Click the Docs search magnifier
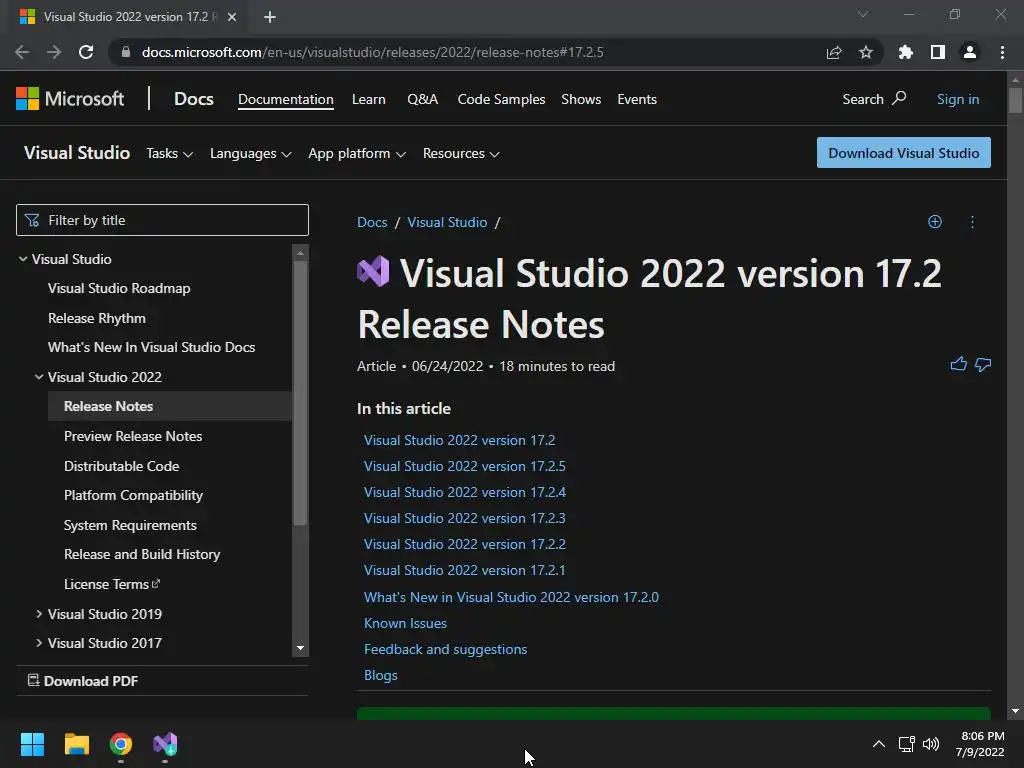The image size is (1024, 768). click(x=899, y=99)
